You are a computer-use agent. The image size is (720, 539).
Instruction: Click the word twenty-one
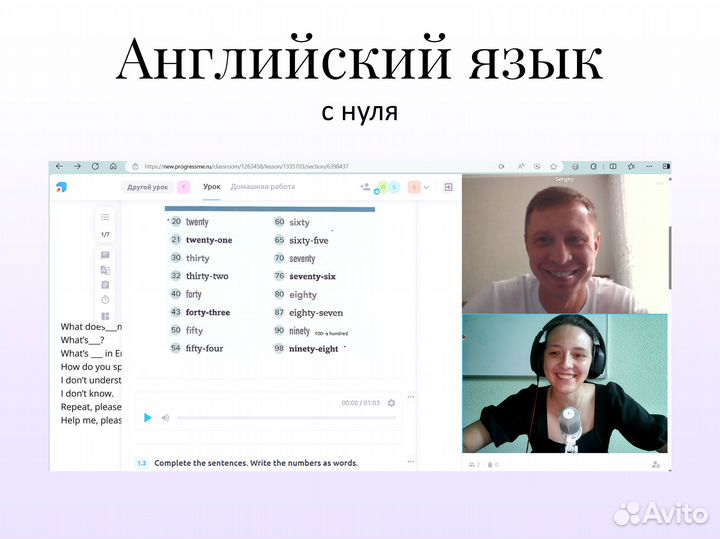pyautogui.click(x=209, y=240)
